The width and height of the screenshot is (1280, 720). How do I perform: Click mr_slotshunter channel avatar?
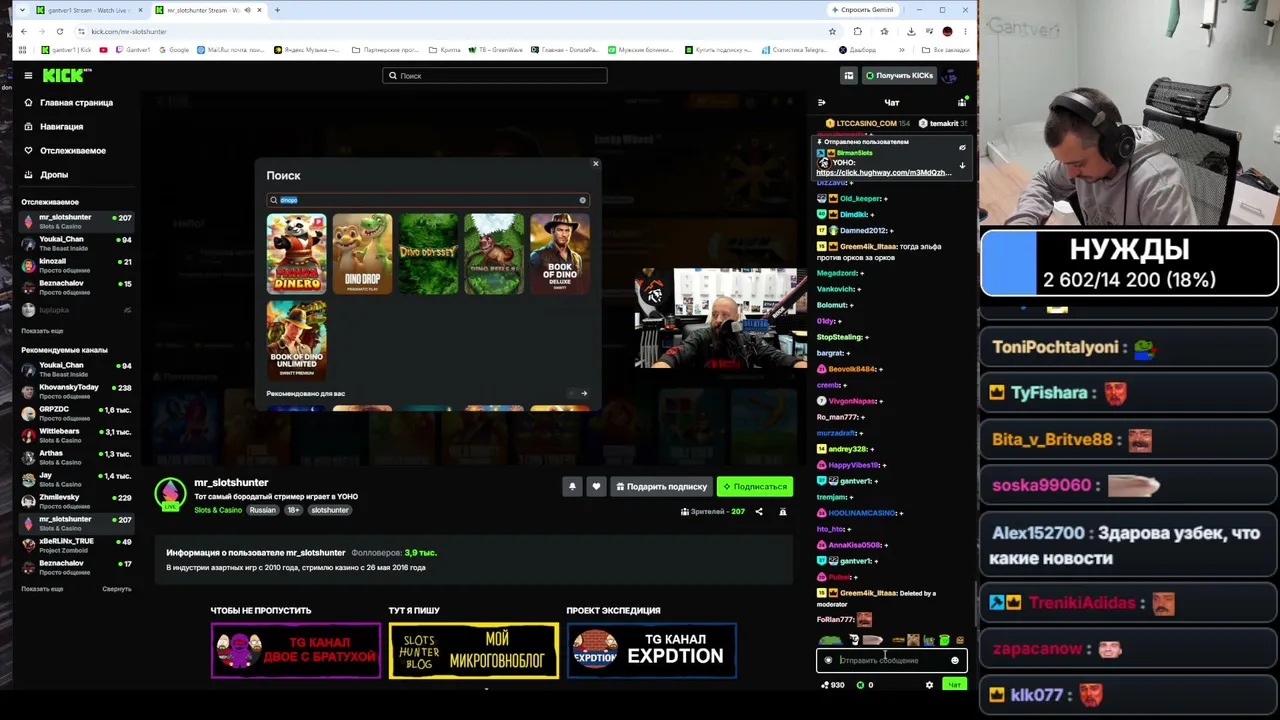coord(170,495)
